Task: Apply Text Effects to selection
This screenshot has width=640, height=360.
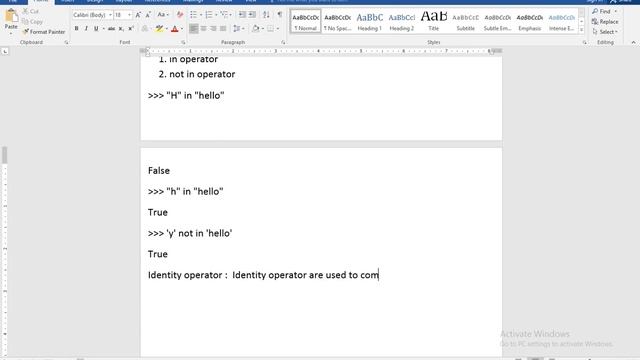Action: pyautogui.click(x=145, y=29)
